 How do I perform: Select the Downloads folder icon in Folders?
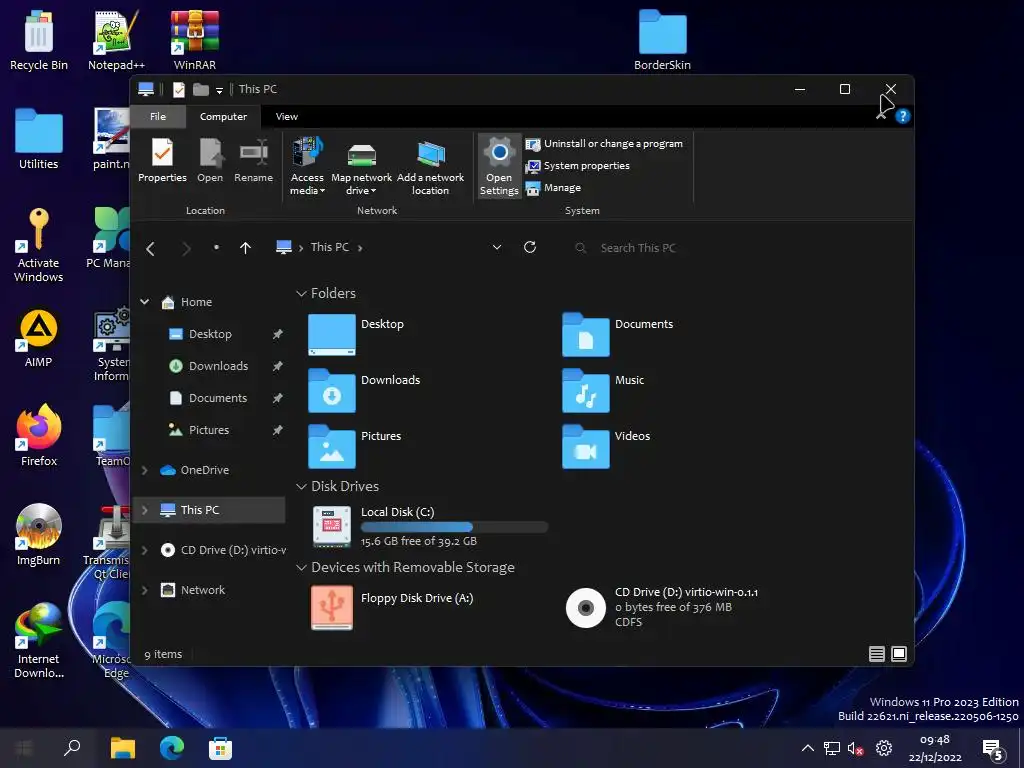point(332,391)
